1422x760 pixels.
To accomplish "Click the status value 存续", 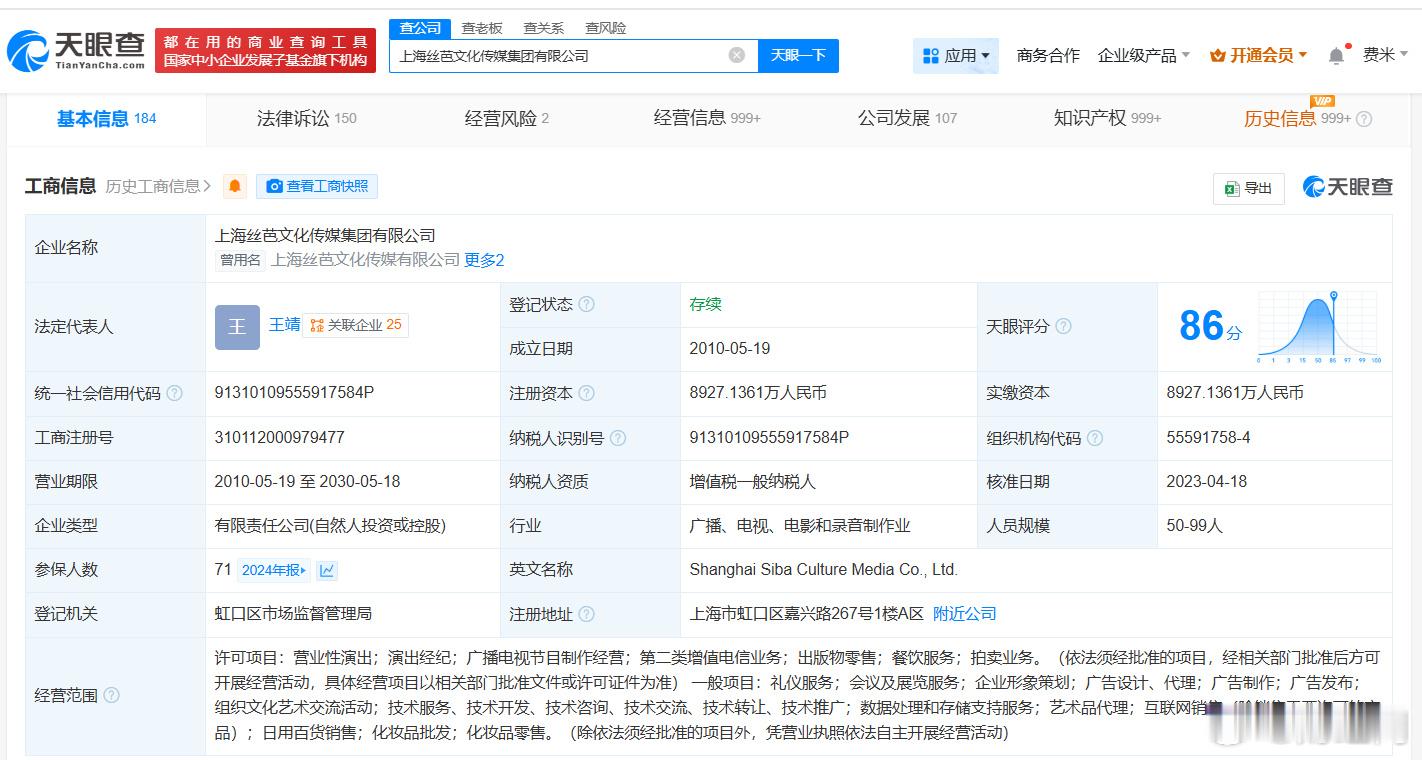I will (x=705, y=304).
